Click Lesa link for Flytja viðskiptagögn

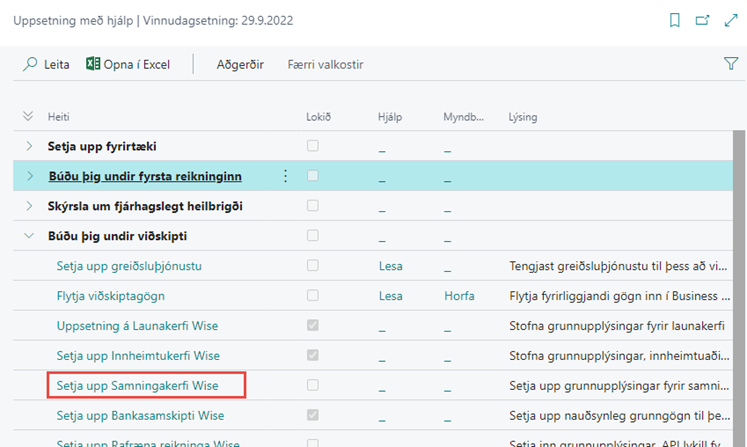[390, 296]
